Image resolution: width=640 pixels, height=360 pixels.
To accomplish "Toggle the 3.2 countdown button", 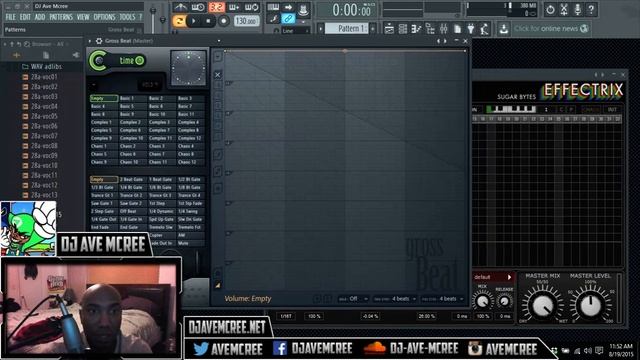I will [x=216, y=7].
